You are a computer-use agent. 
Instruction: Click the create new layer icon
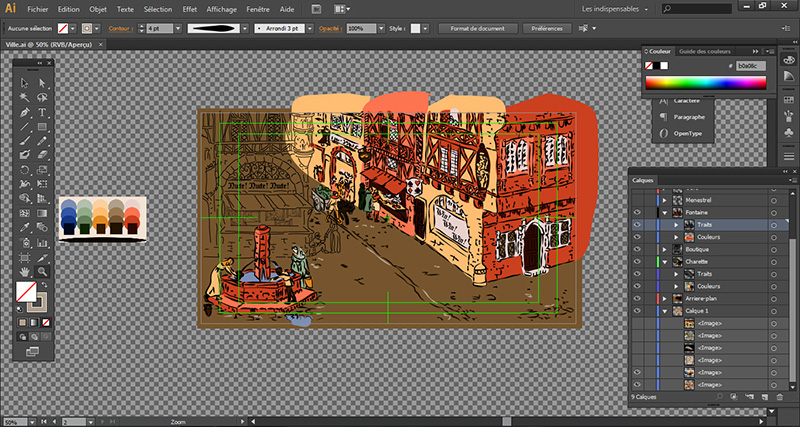point(765,397)
